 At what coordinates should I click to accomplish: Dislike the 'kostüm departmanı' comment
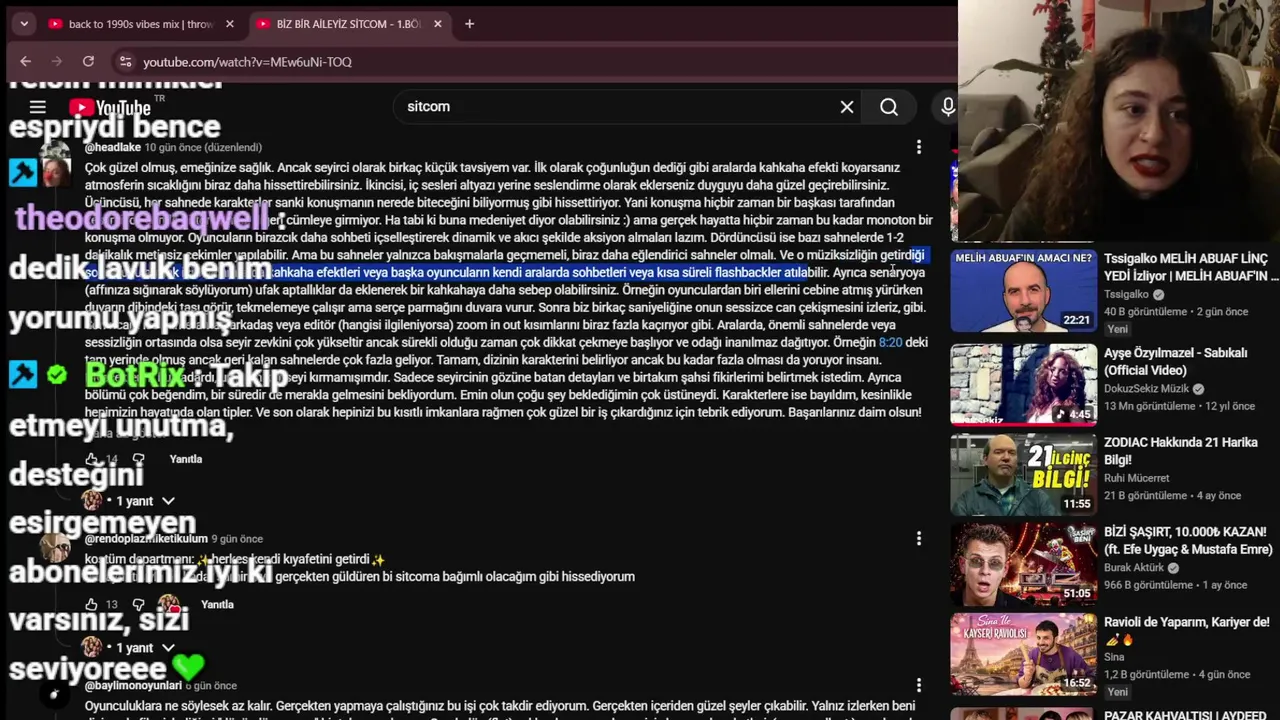tap(139, 604)
